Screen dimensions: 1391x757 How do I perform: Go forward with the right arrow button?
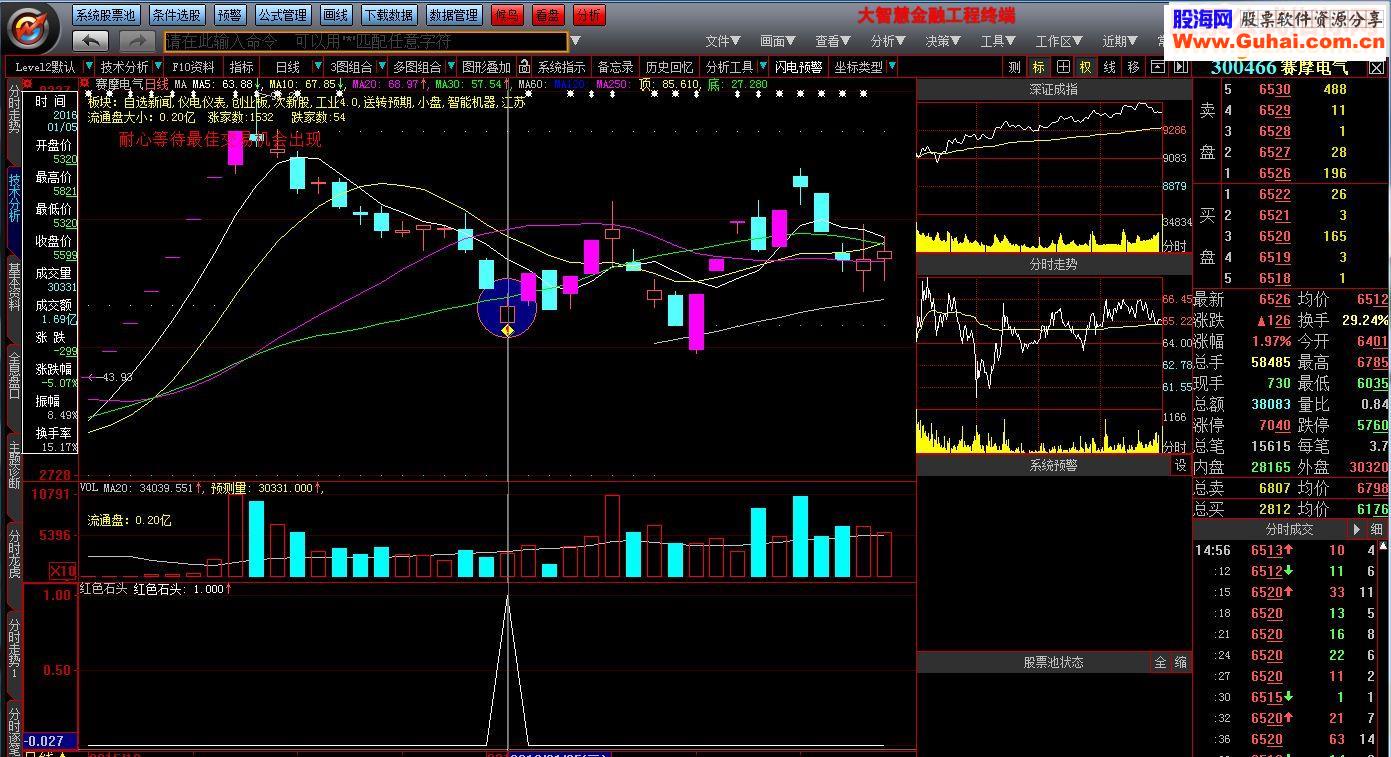136,41
